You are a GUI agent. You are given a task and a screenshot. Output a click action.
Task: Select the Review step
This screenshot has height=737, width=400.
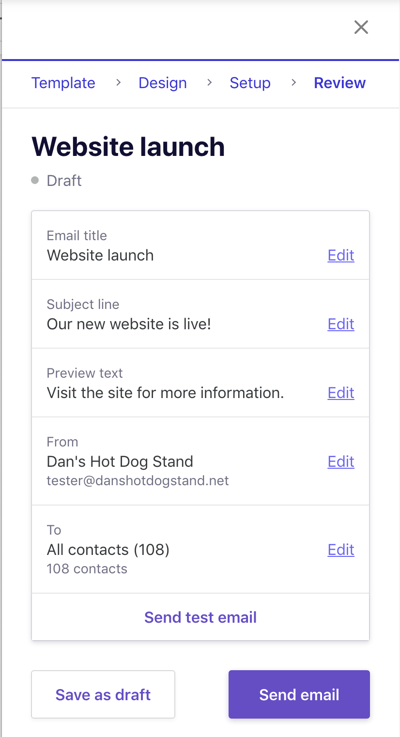pyautogui.click(x=339, y=83)
